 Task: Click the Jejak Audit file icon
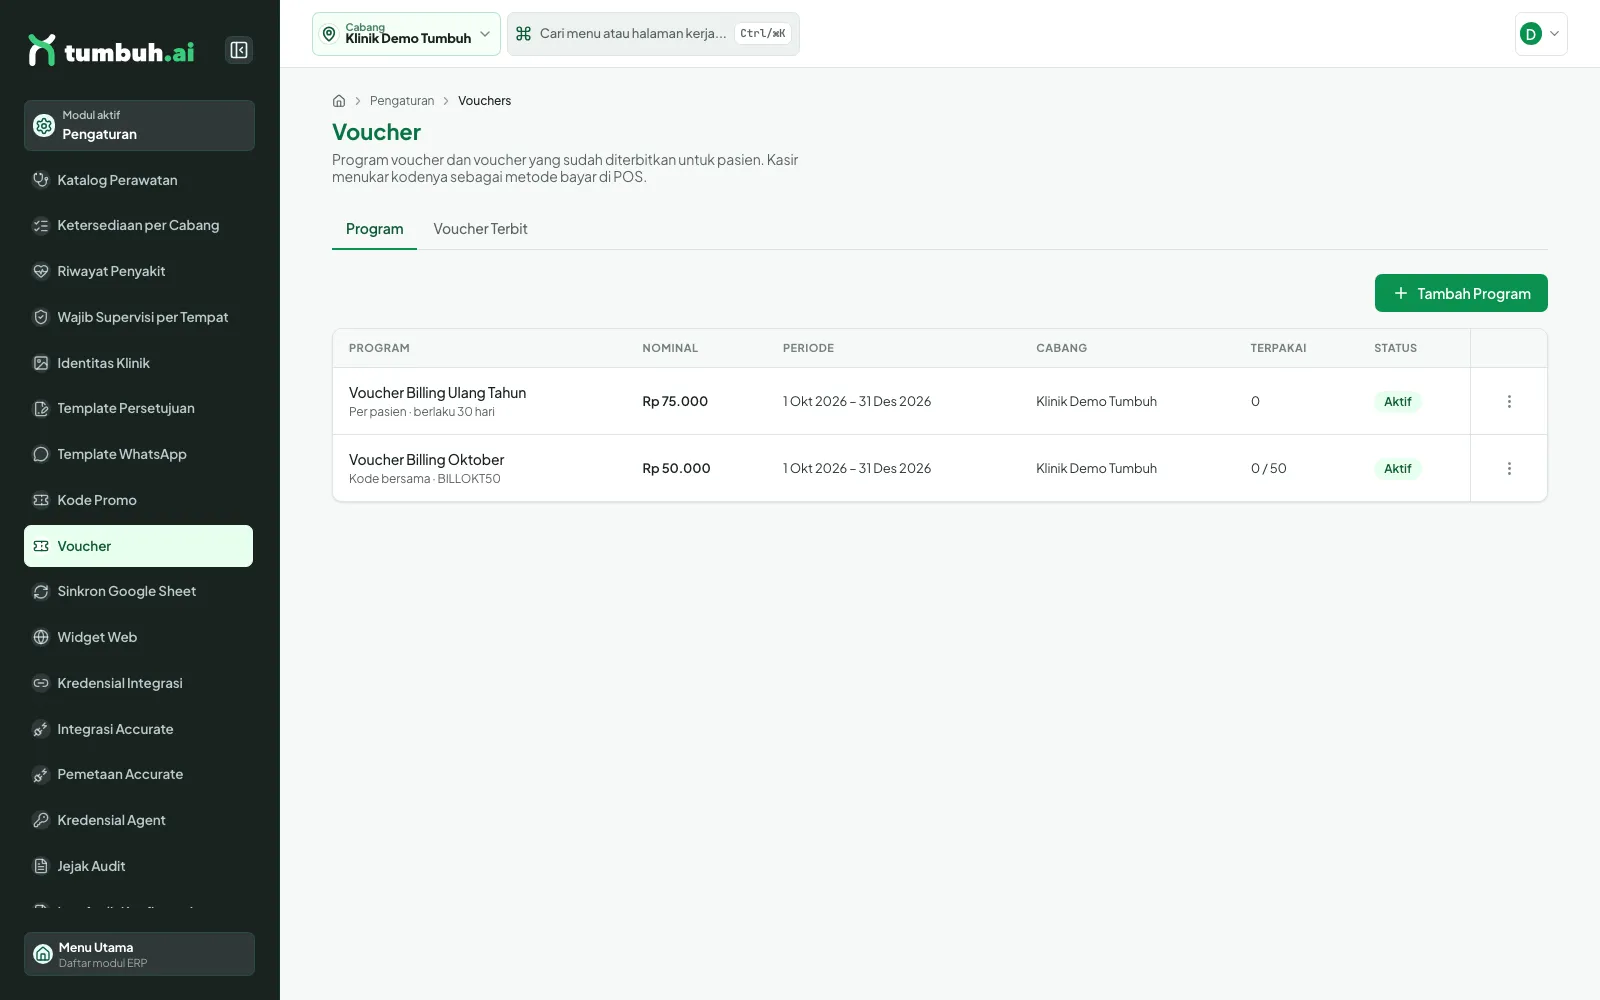tap(41, 866)
